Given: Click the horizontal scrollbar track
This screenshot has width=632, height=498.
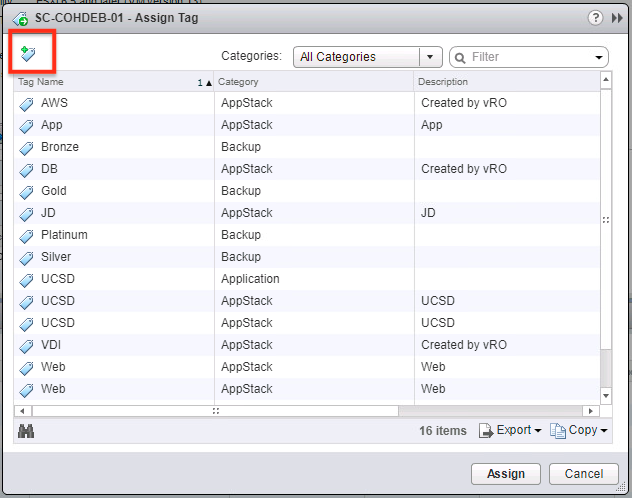Looking at the screenshot, I should coord(490,411).
